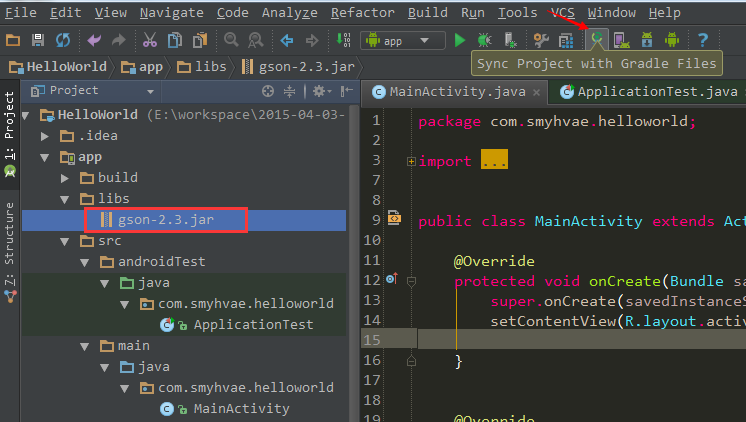Screen dimensions: 746x422
Task: Open the Refactor menu
Action: point(363,12)
